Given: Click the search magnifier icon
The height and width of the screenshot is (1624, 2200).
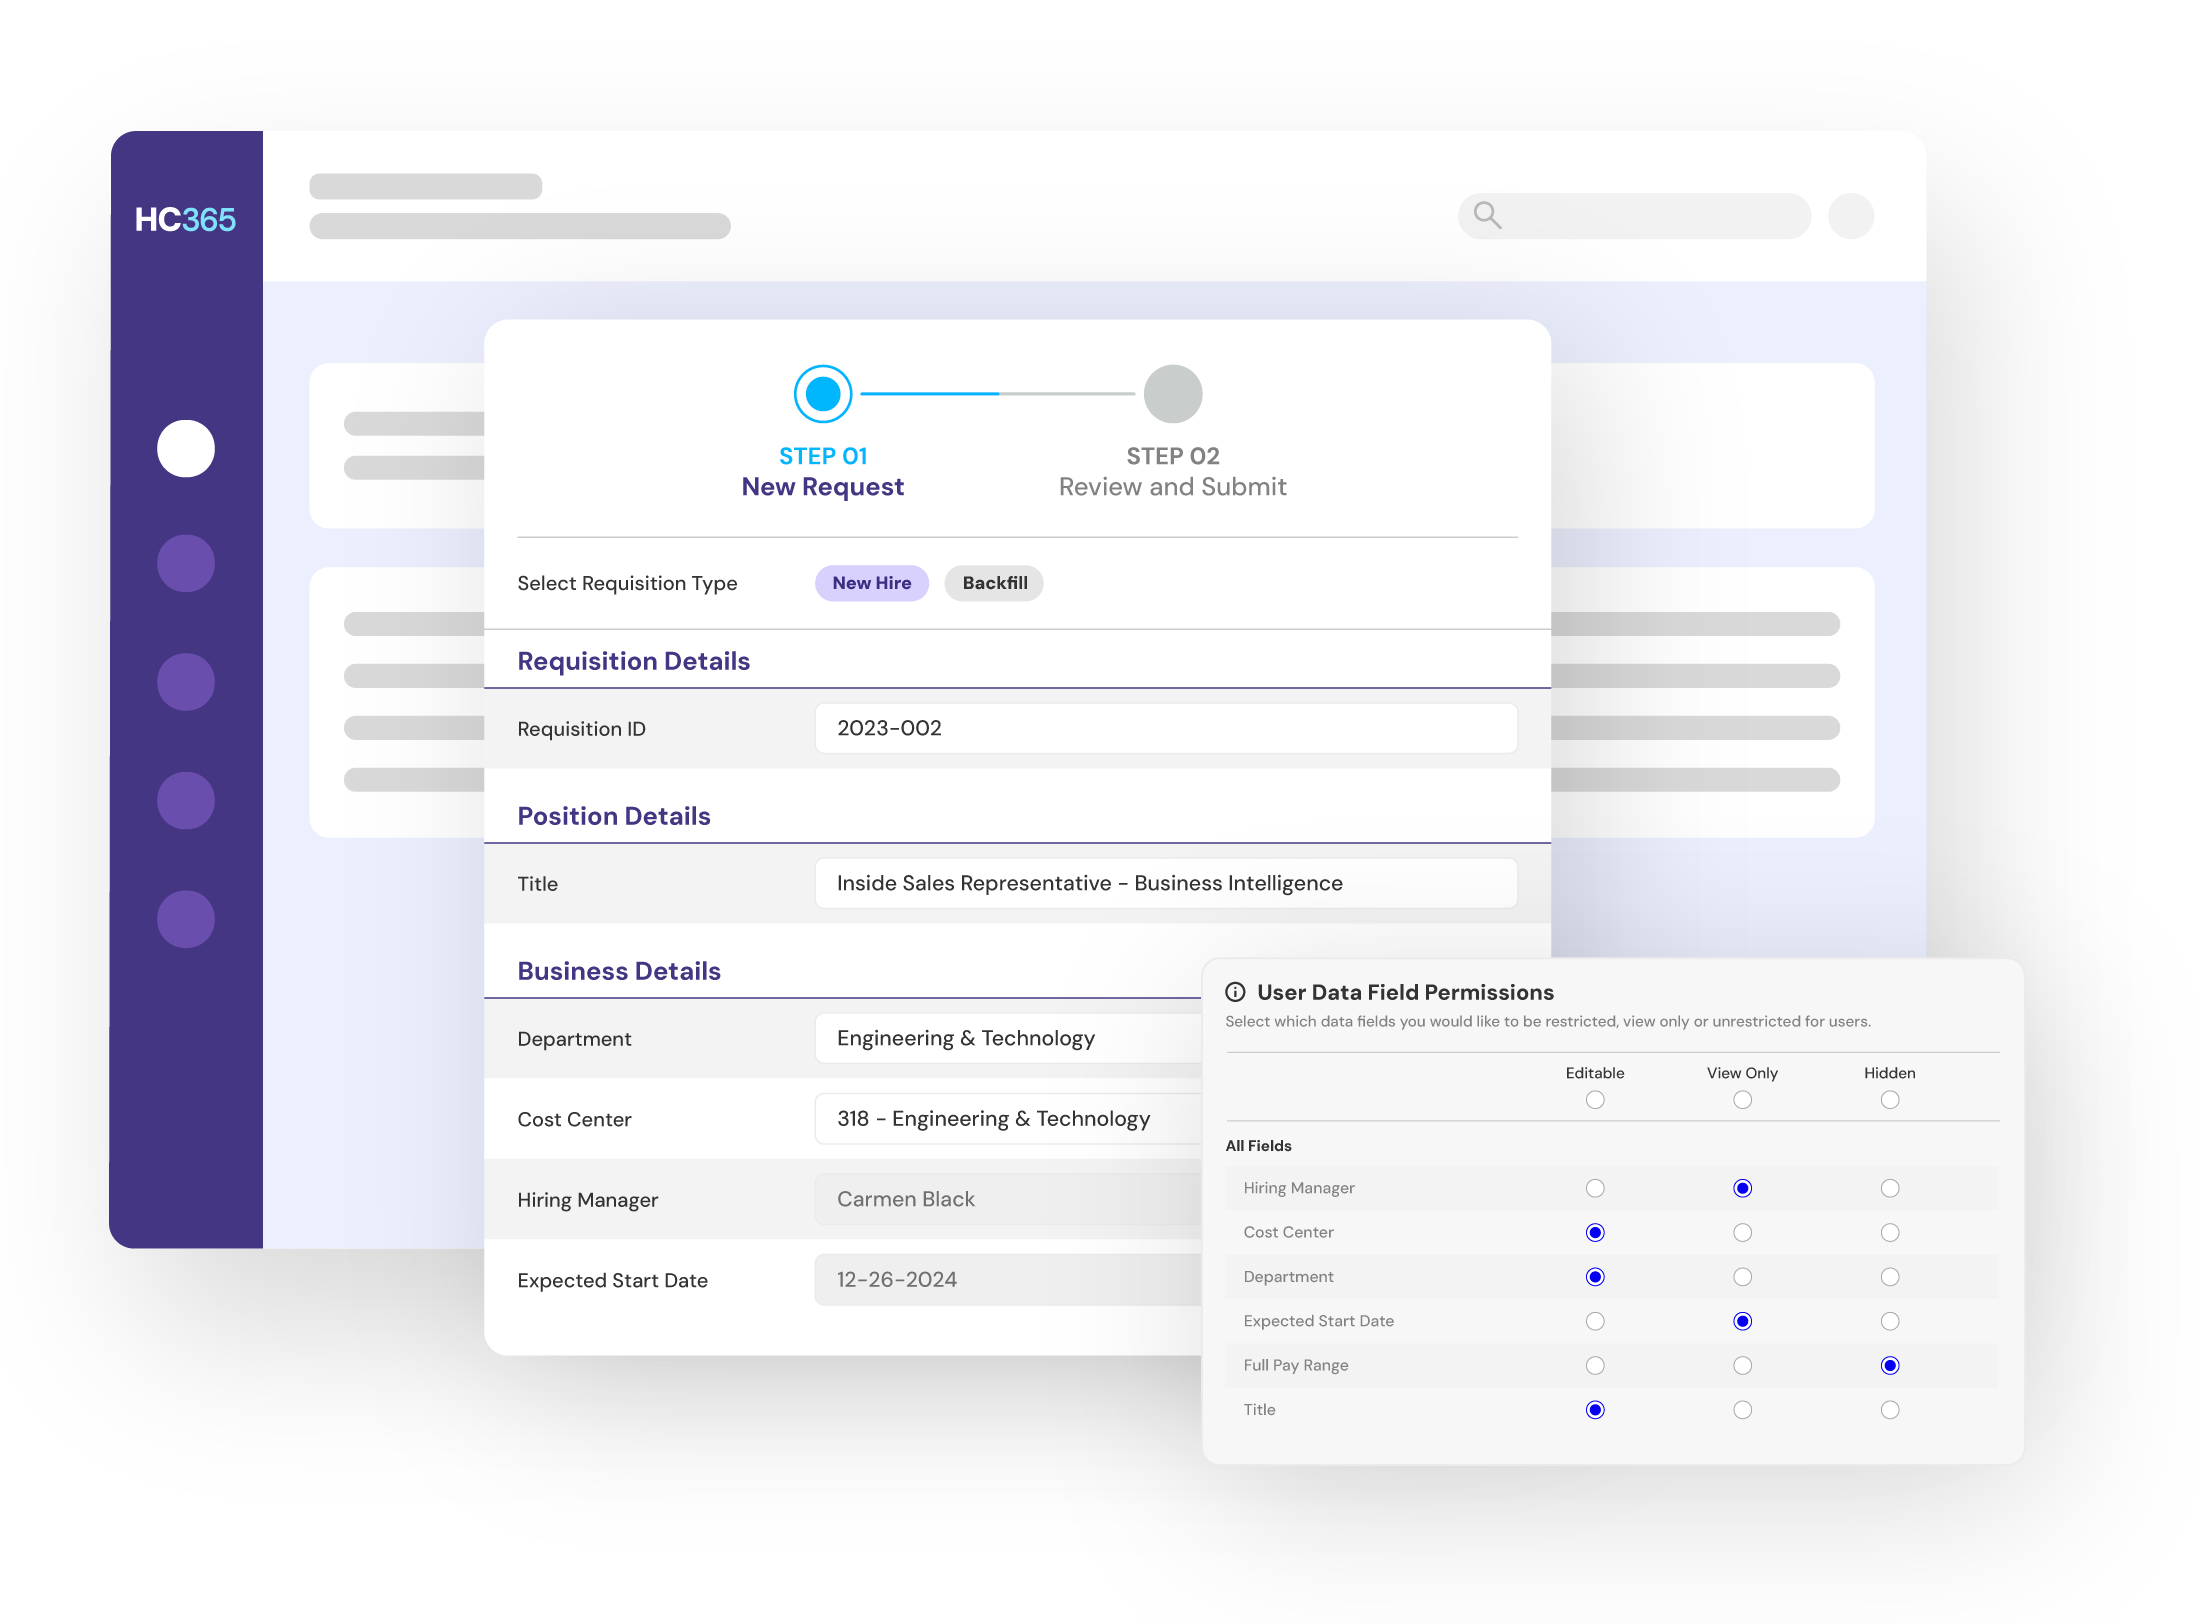Looking at the screenshot, I should [x=1487, y=215].
